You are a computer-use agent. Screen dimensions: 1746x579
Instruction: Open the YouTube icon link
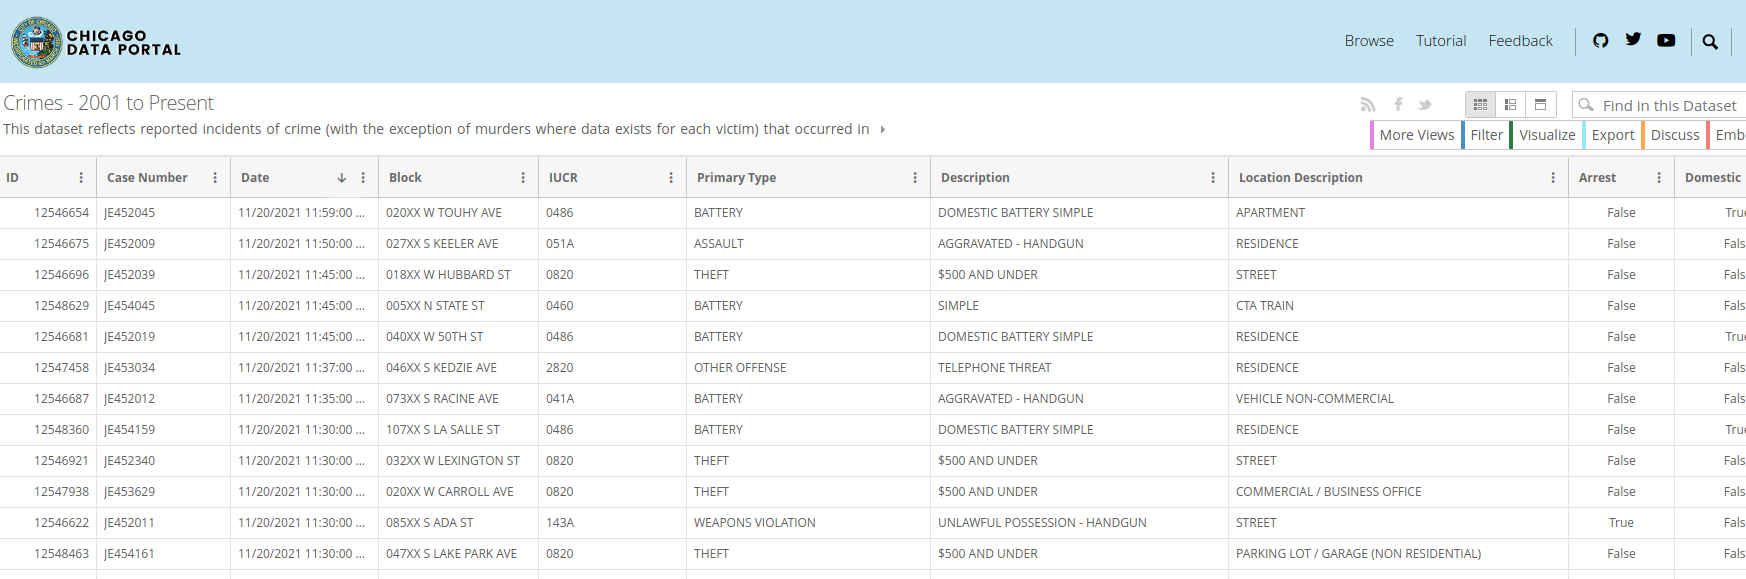coord(1666,41)
